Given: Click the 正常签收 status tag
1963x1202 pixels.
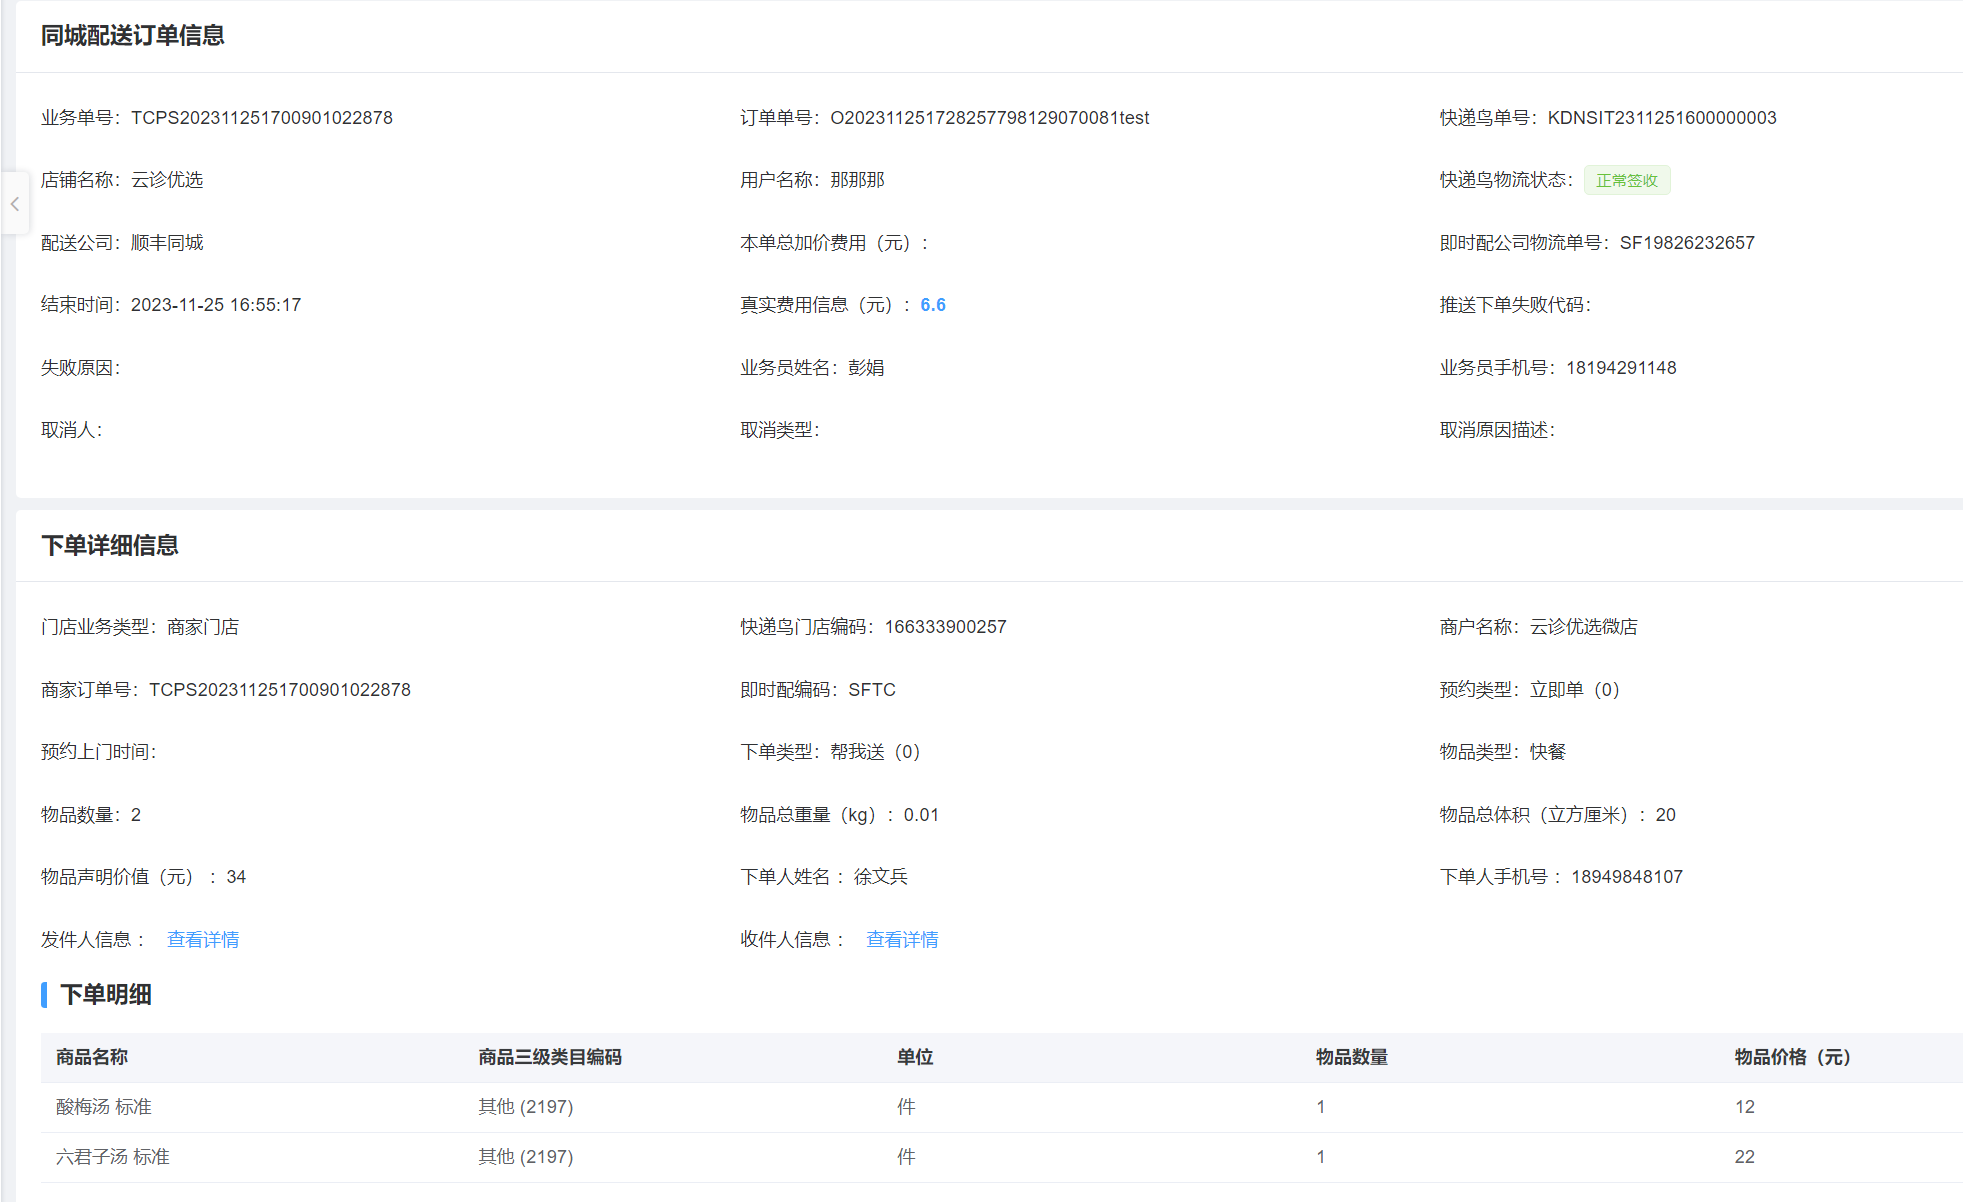Looking at the screenshot, I should click(x=1627, y=180).
